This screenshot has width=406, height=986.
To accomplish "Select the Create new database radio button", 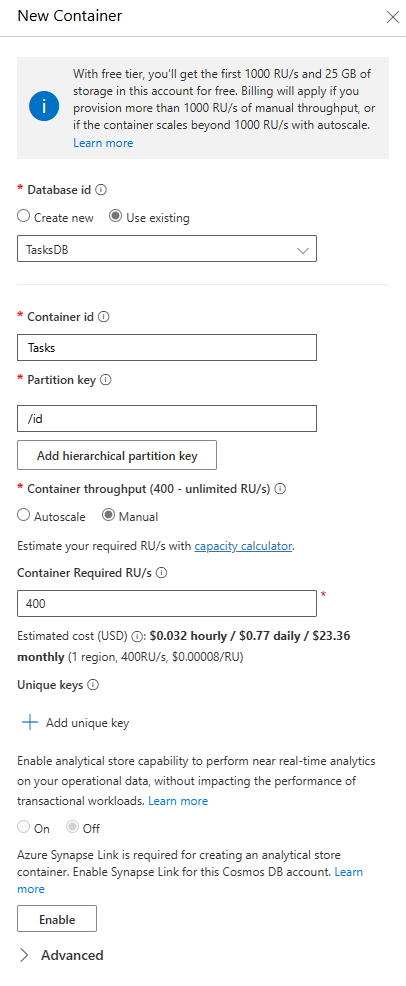I will tap(23, 216).
